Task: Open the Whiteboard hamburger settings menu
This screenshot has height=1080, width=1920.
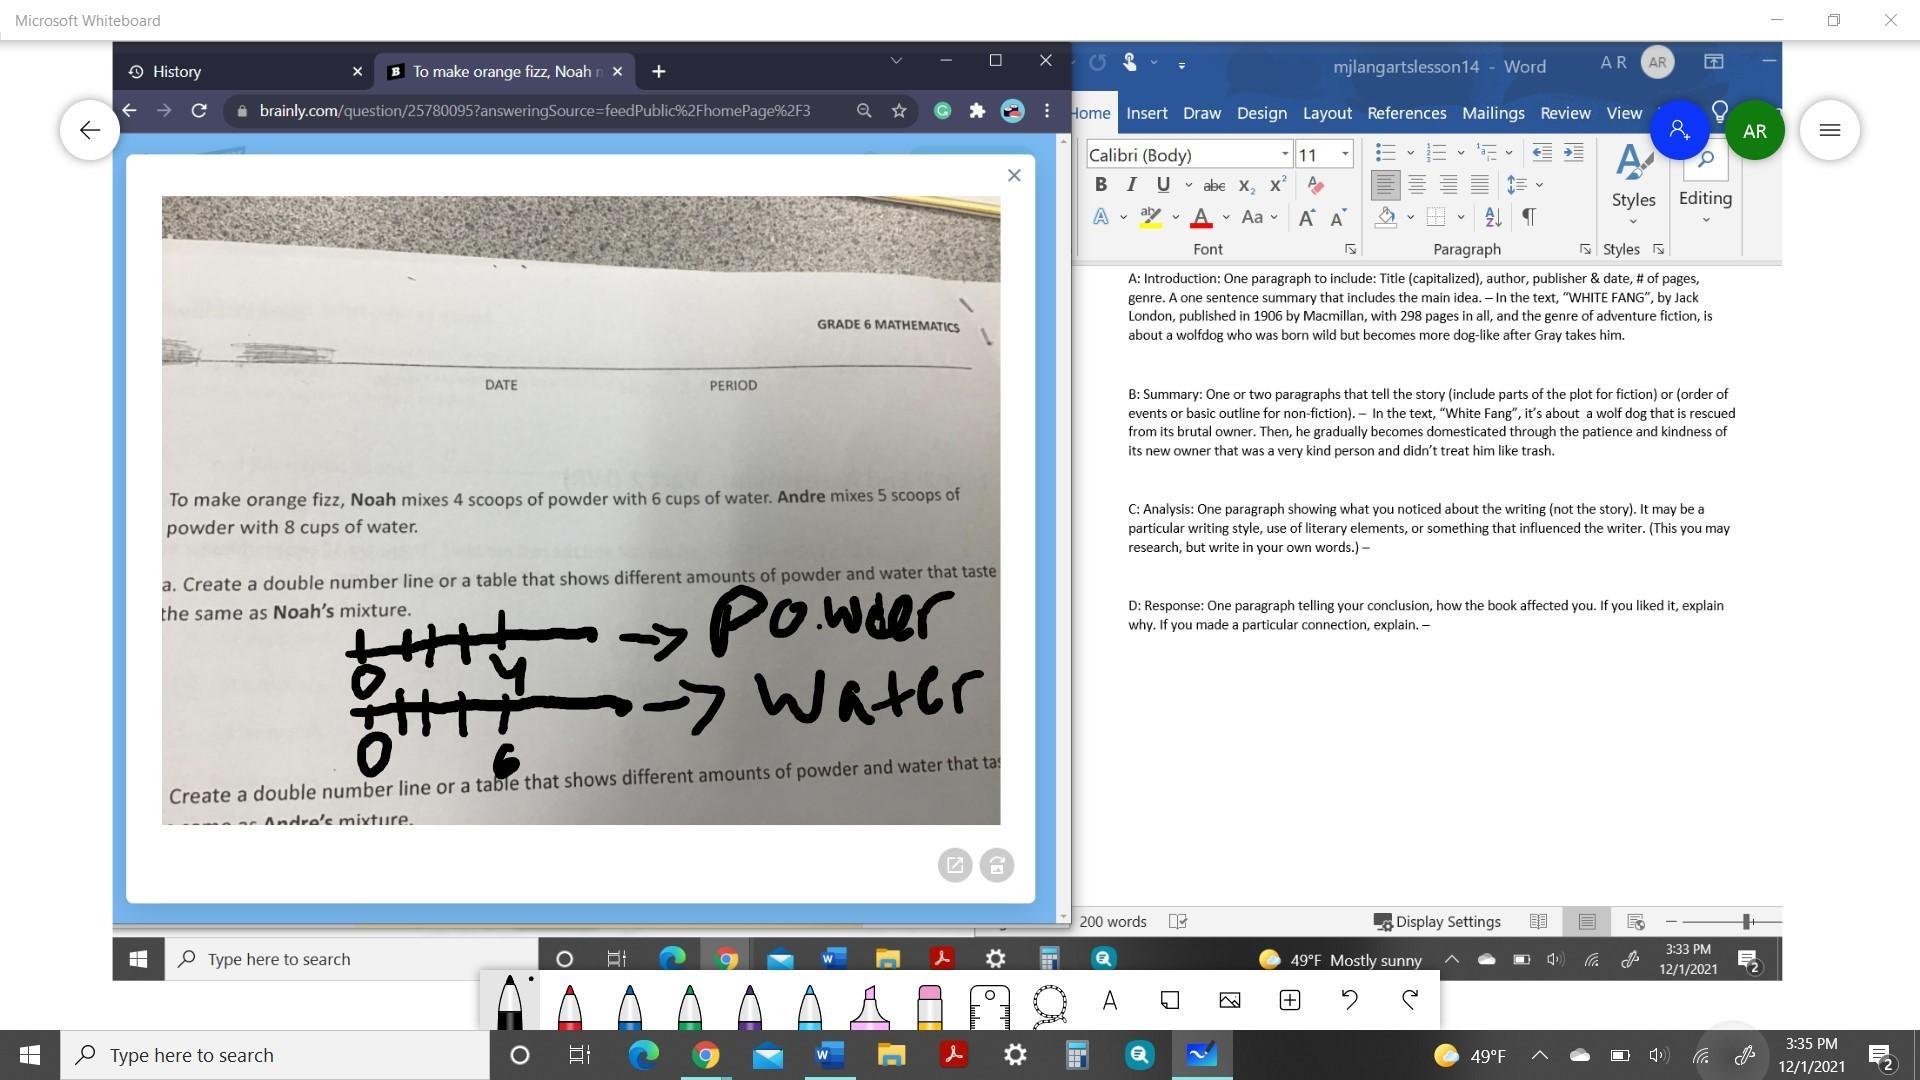Action: [x=1829, y=130]
